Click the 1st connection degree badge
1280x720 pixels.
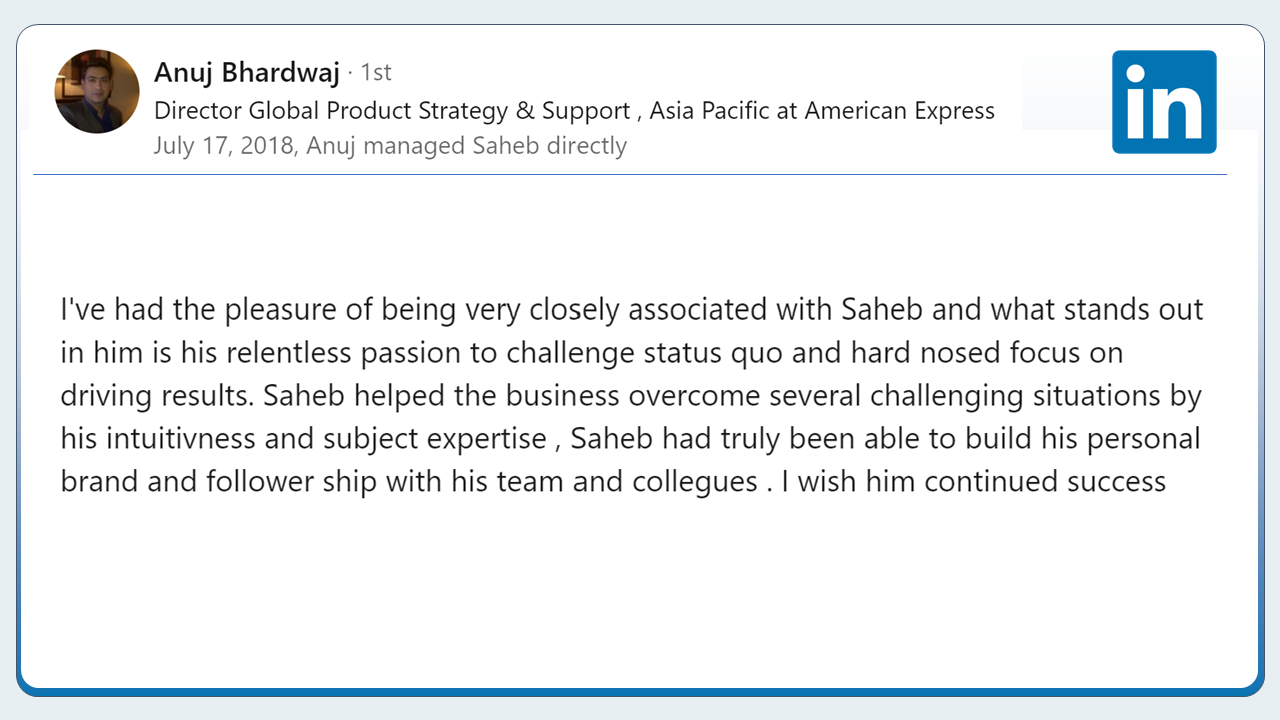coord(375,73)
